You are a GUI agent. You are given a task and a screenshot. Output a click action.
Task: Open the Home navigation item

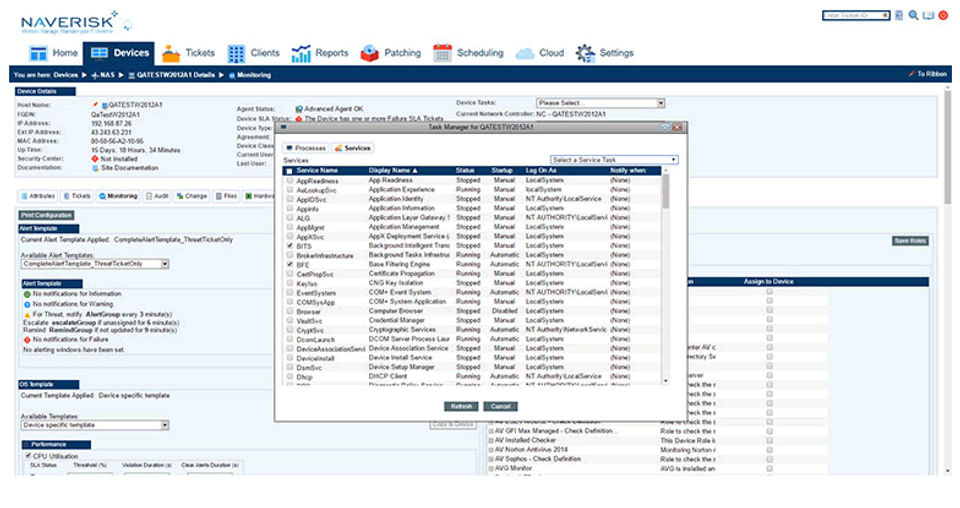(x=54, y=53)
